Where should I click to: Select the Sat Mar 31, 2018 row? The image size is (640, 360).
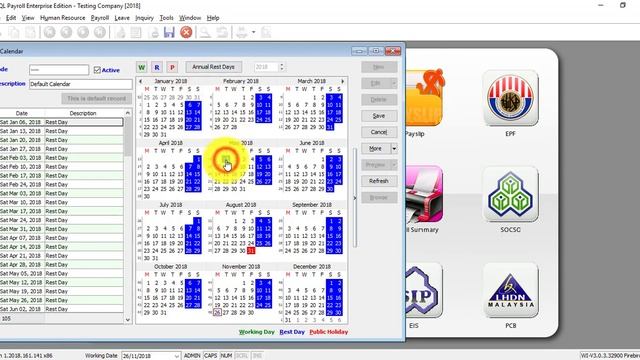pos(61,229)
